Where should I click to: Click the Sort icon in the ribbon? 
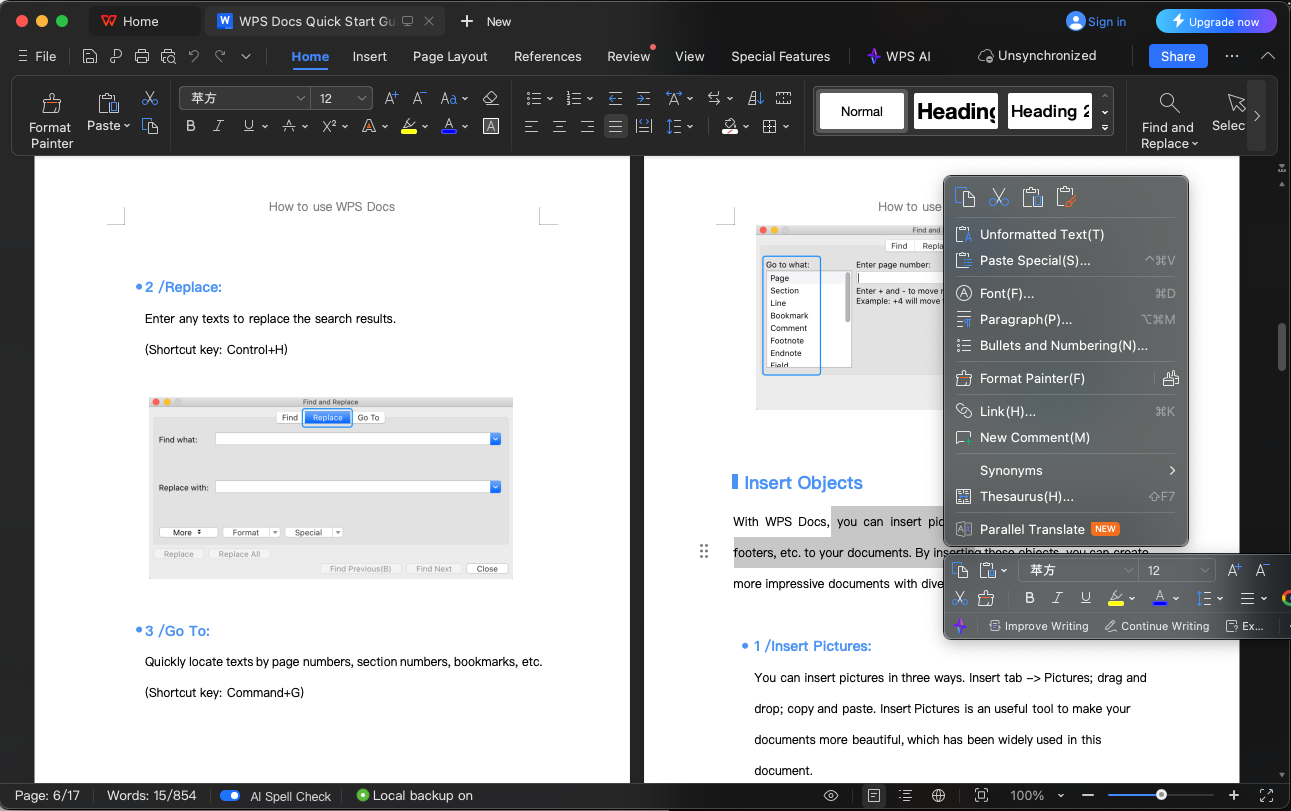point(756,98)
